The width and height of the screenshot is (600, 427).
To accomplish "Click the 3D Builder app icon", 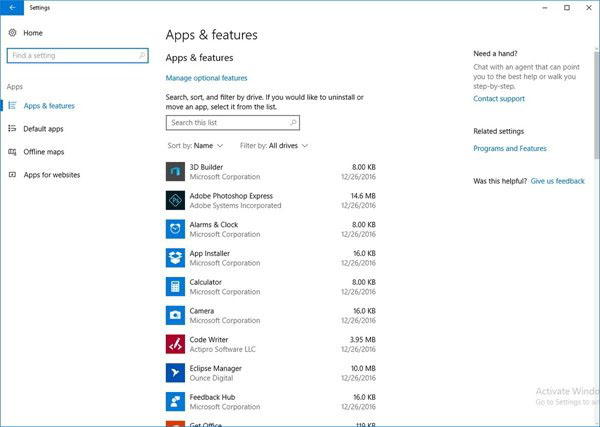I will 174,171.
